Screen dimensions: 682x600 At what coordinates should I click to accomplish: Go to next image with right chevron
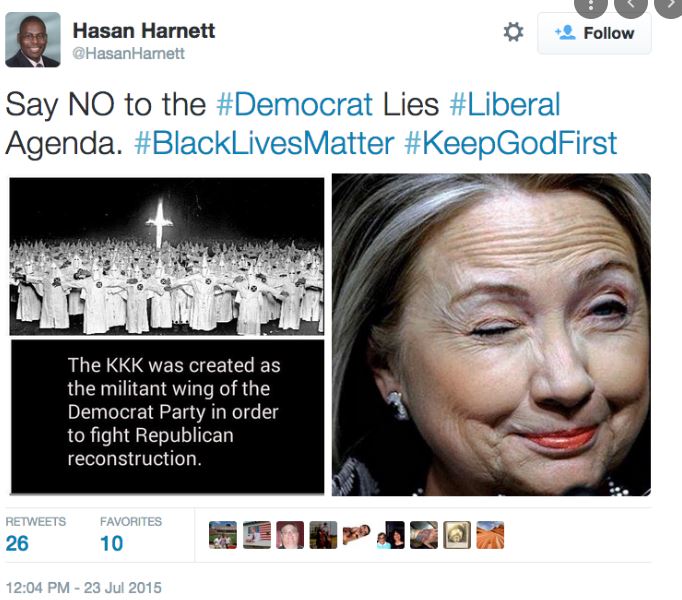click(x=670, y=5)
